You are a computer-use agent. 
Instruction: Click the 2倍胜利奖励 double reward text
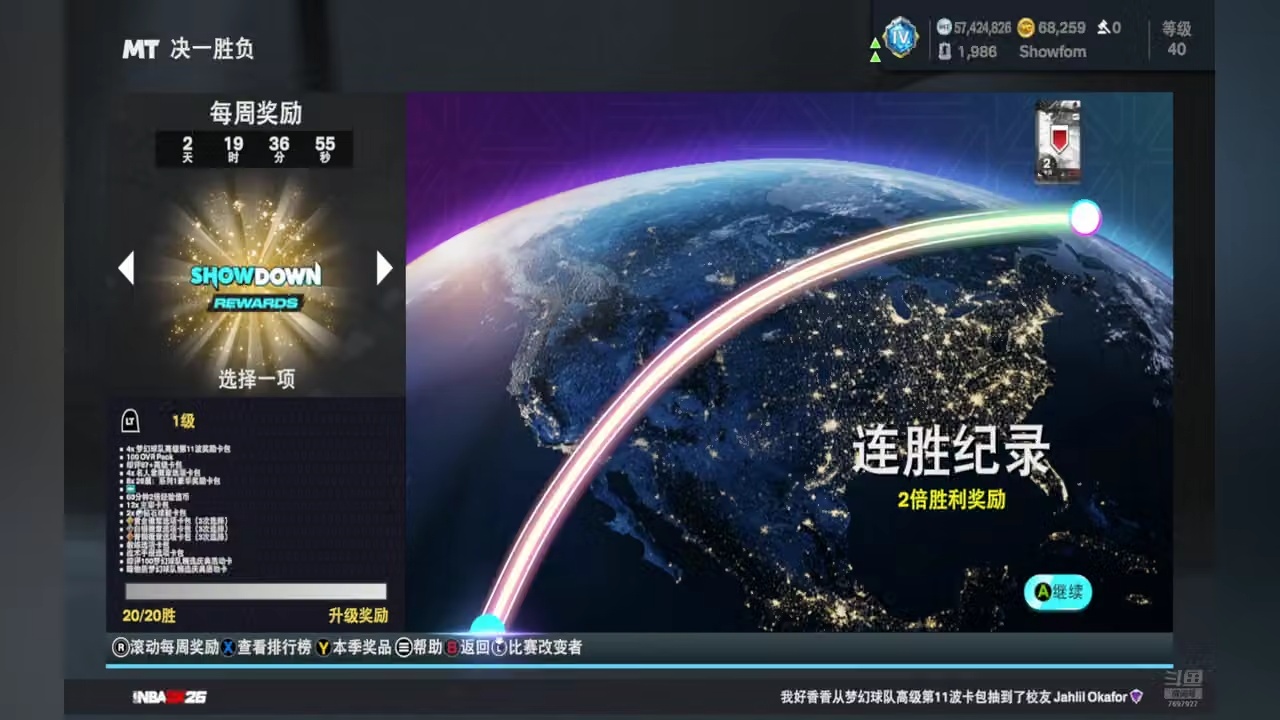[951, 499]
